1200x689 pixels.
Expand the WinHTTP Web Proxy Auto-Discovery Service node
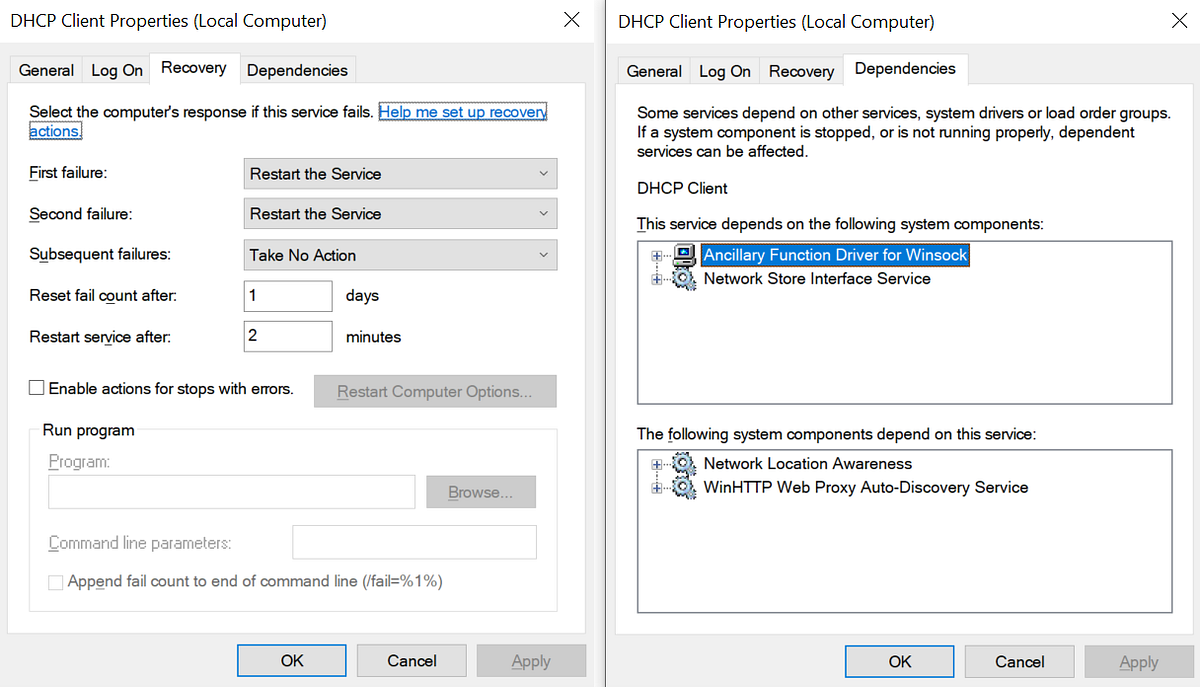tap(656, 487)
